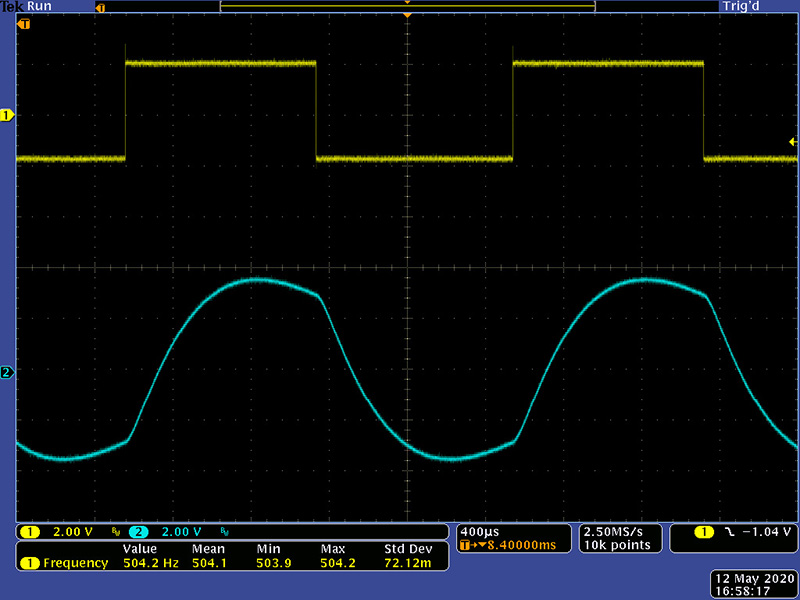Click the waveform record view bar

[407, 6]
